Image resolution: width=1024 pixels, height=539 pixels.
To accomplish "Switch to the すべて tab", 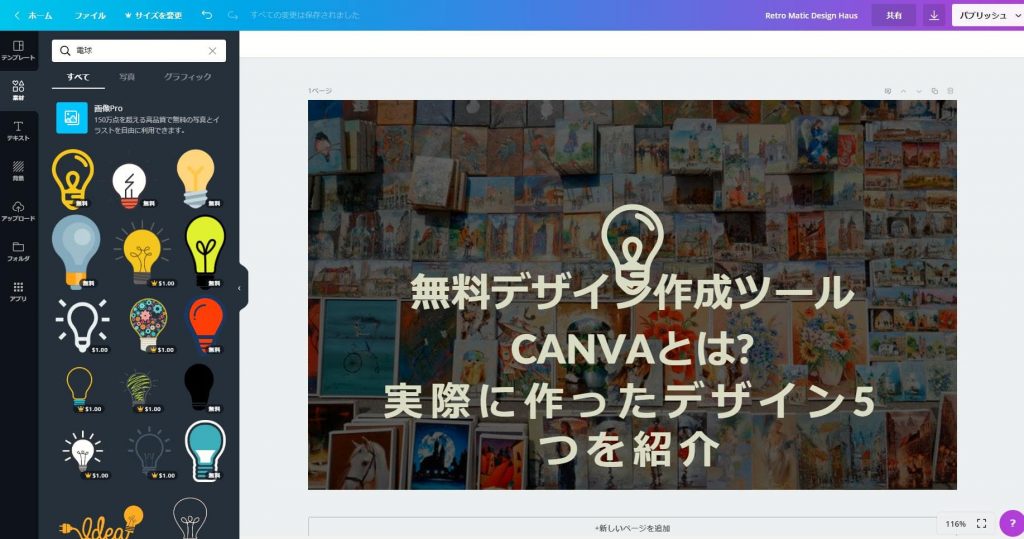I will click(x=78, y=77).
